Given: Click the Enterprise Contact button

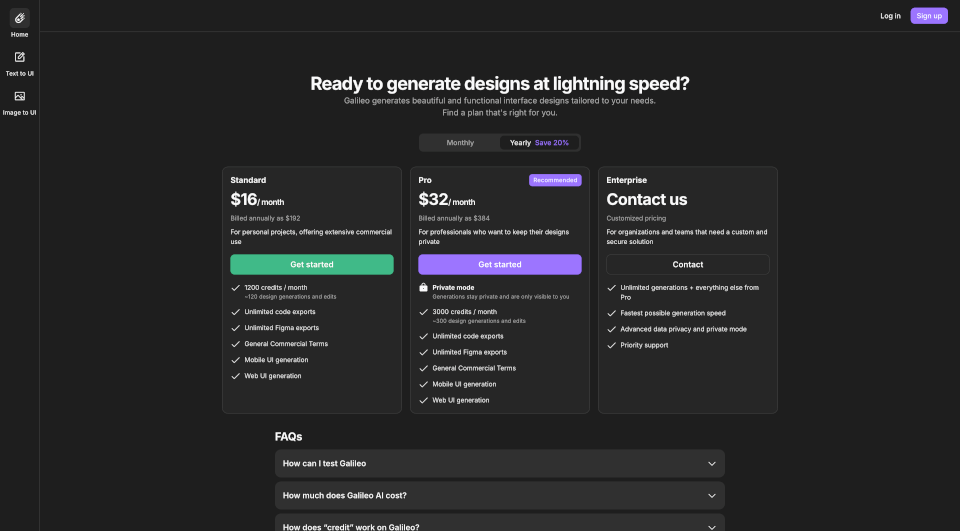Looking at the screenshot, I should click(688, 265).
